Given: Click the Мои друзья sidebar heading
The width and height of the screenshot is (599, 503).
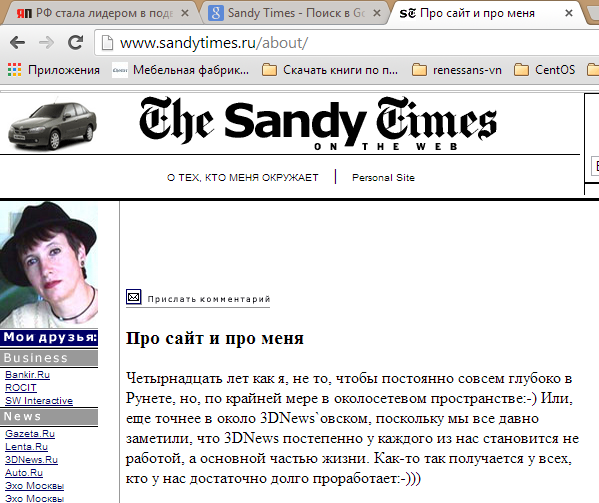Looking at the screenshot, I should pyautogui.click(x=49, y=337).
